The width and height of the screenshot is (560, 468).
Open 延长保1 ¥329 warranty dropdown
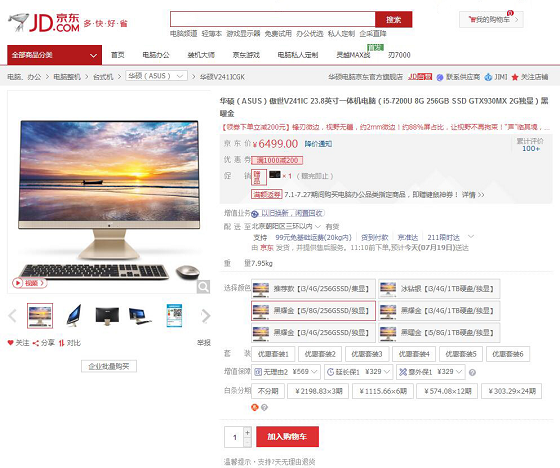359,372
